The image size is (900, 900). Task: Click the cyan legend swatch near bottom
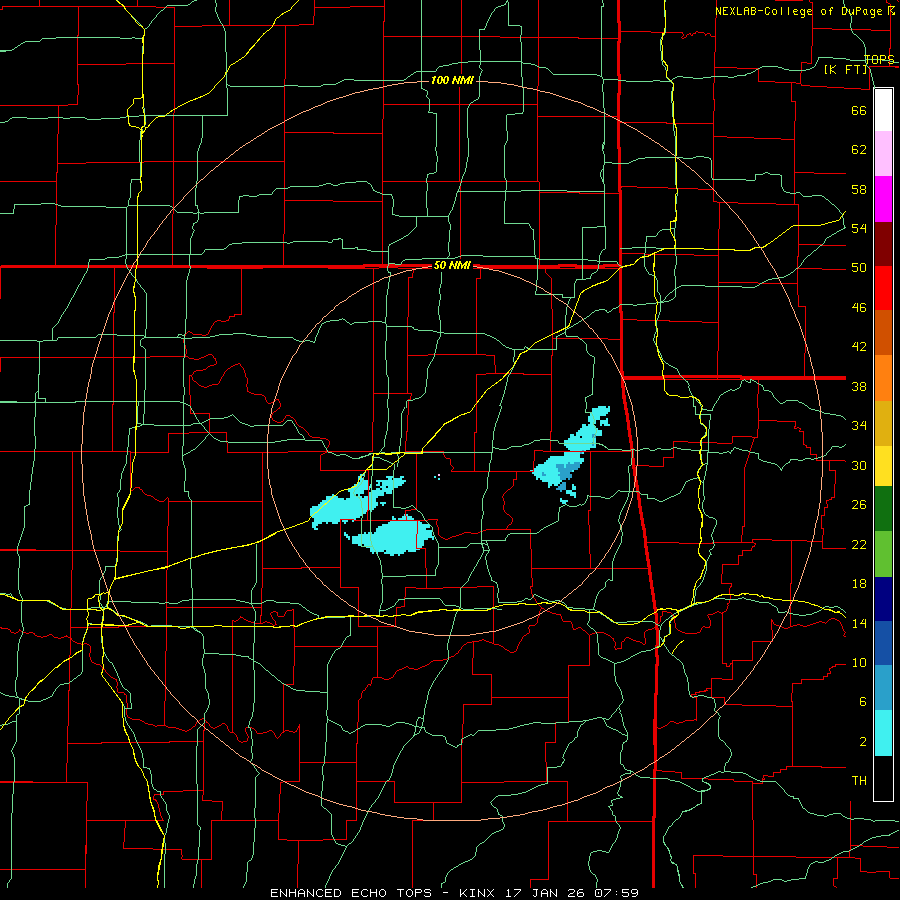point(883,734)
